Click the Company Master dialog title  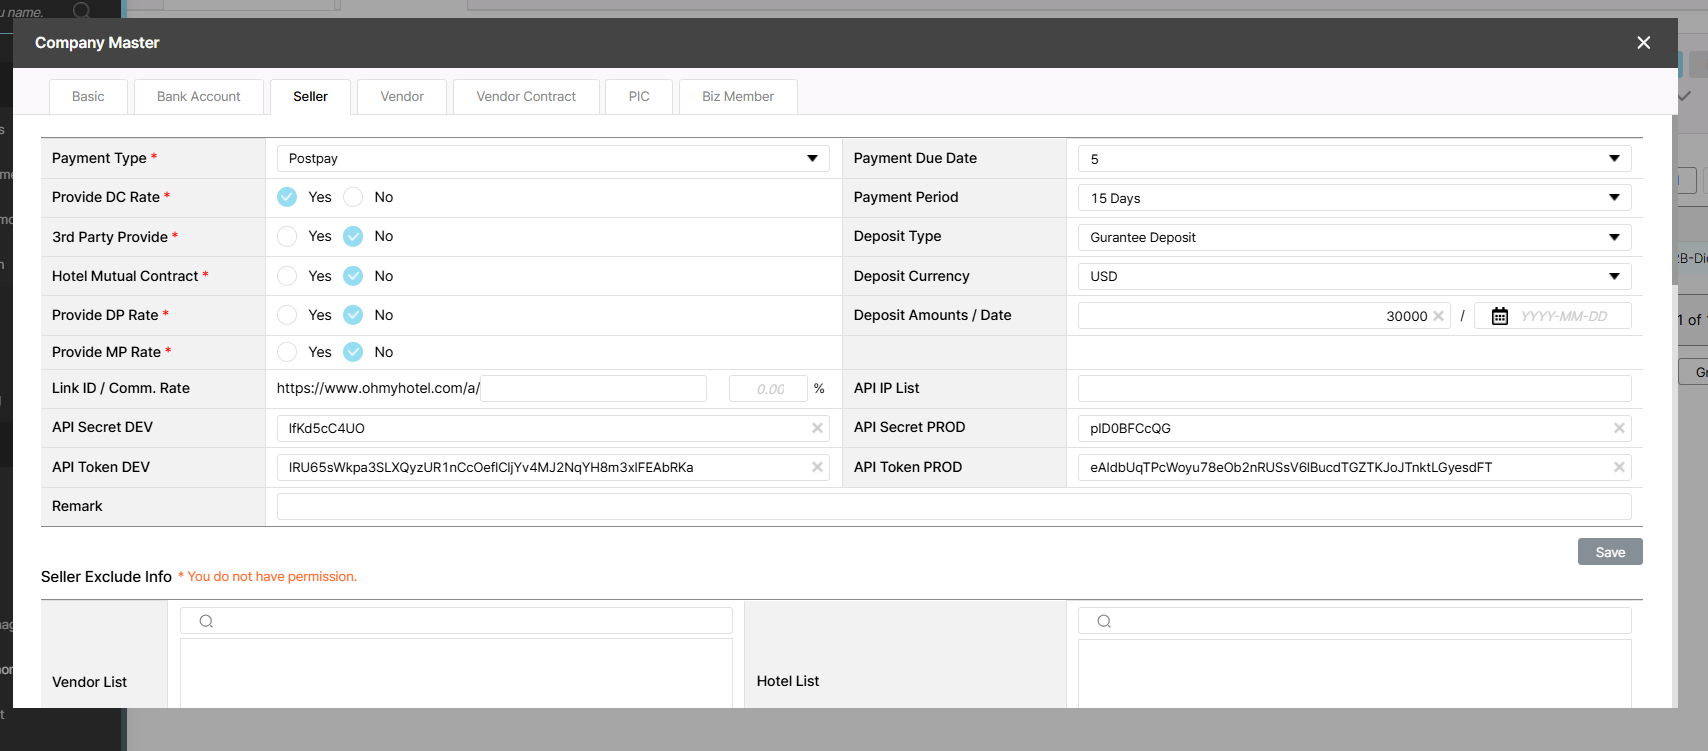[x=97, y=43]
